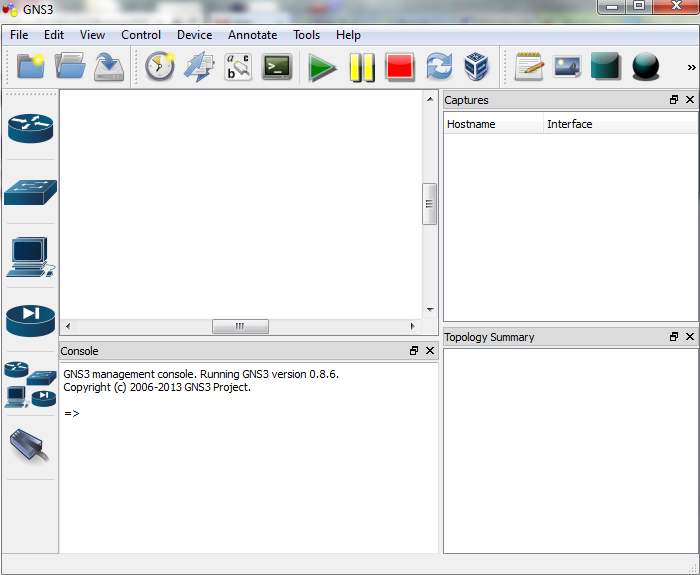Sort captures by Interface column header
Viewport: 700px width, 575px height.
coord(620,124)
